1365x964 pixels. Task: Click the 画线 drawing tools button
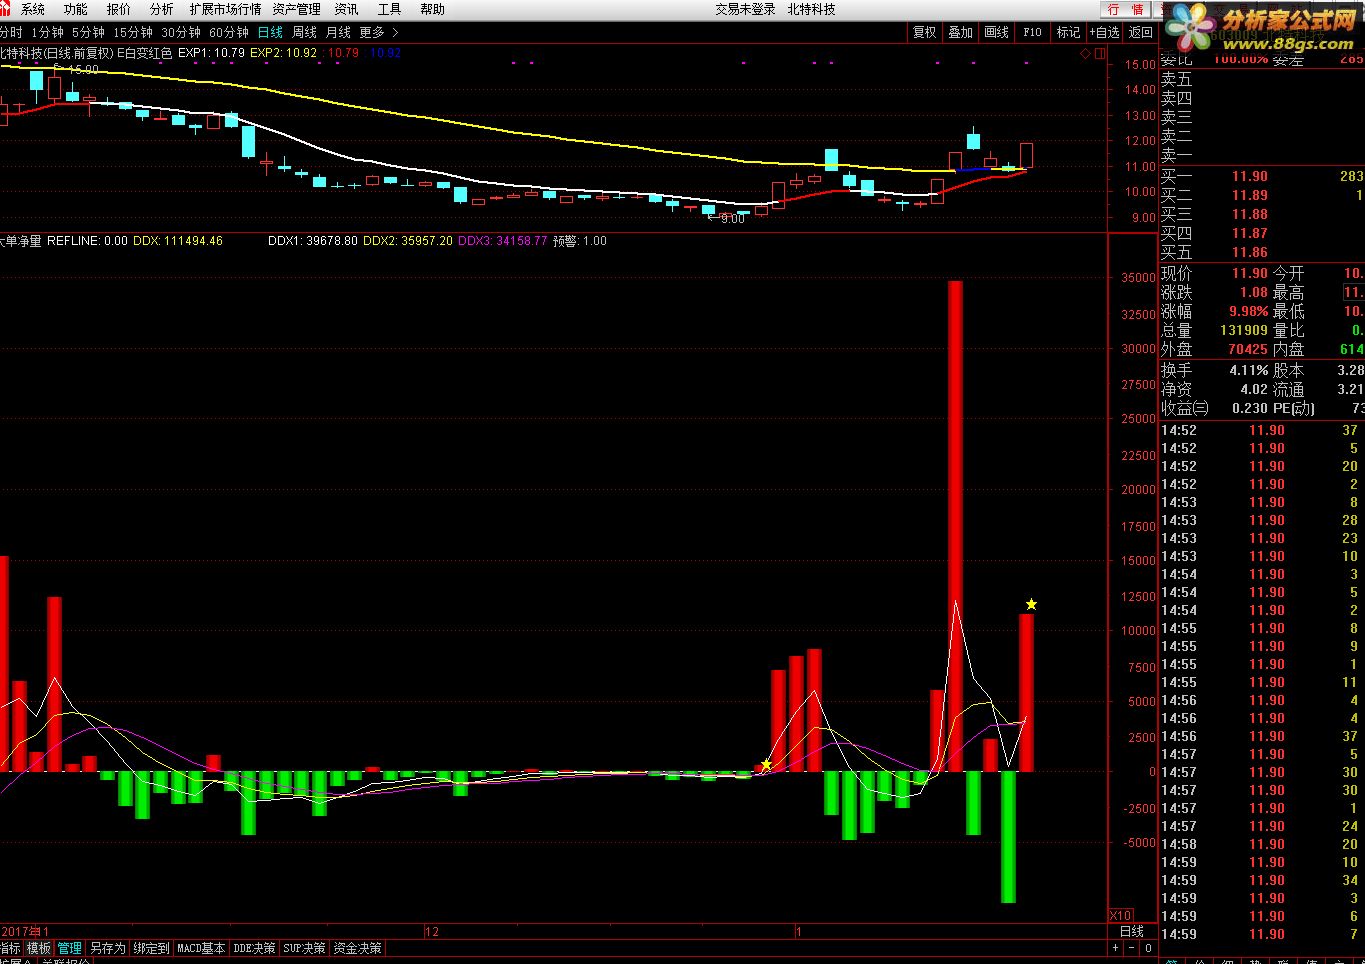(x=996, y=32)
